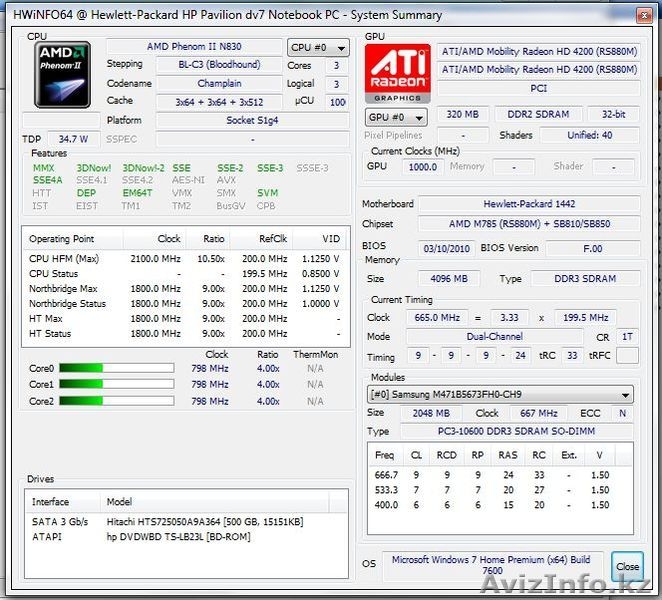The image size is (662, 600).
Task: Click the Close button
Action: tap(627, 566)
